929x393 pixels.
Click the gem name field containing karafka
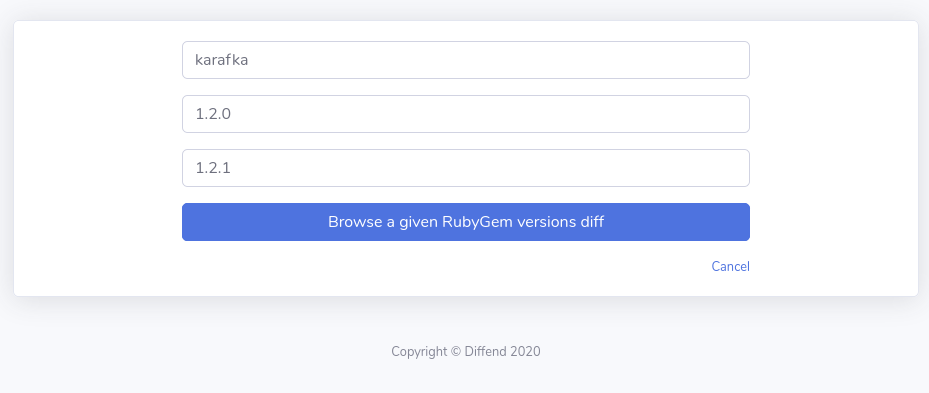click(466, 60)
